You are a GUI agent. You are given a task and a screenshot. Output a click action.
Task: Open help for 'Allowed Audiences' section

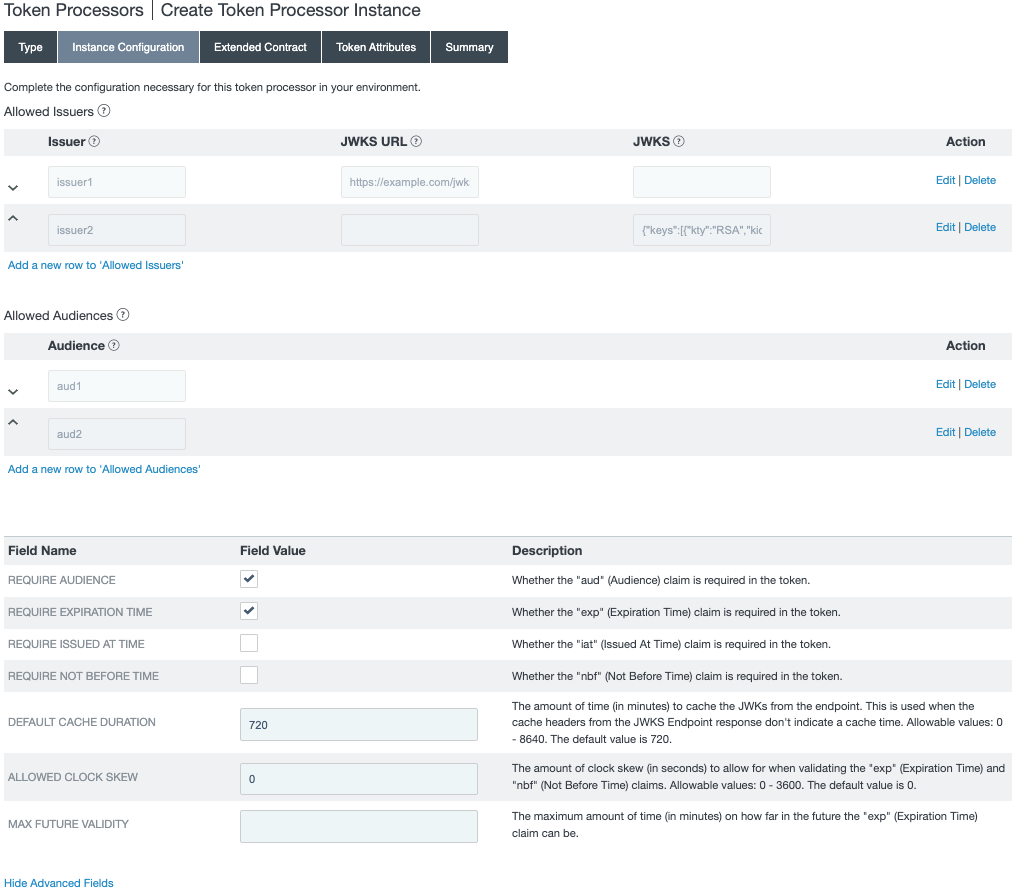(122, 315)
